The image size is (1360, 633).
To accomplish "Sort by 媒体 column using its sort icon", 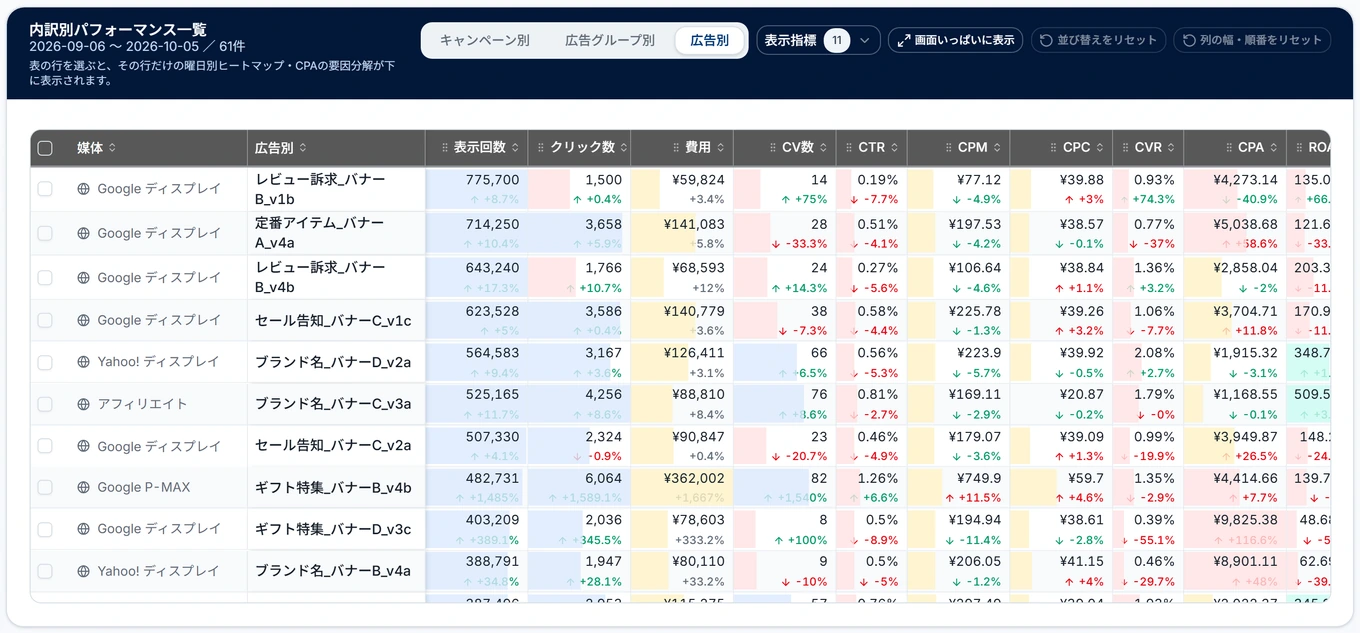I will [x=113, y=148].
